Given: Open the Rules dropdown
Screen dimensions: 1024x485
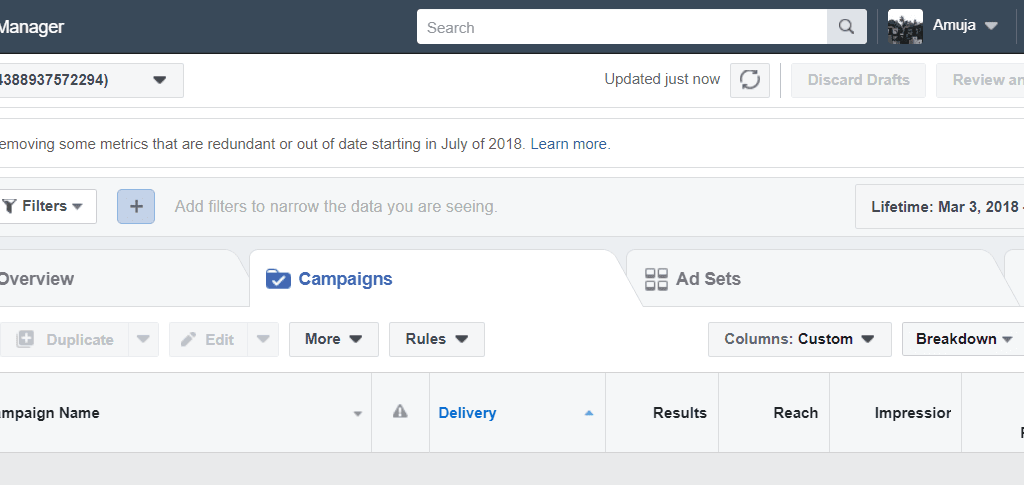Looking at the screenshot, I should pyautogui.click(x=437, y=339).
